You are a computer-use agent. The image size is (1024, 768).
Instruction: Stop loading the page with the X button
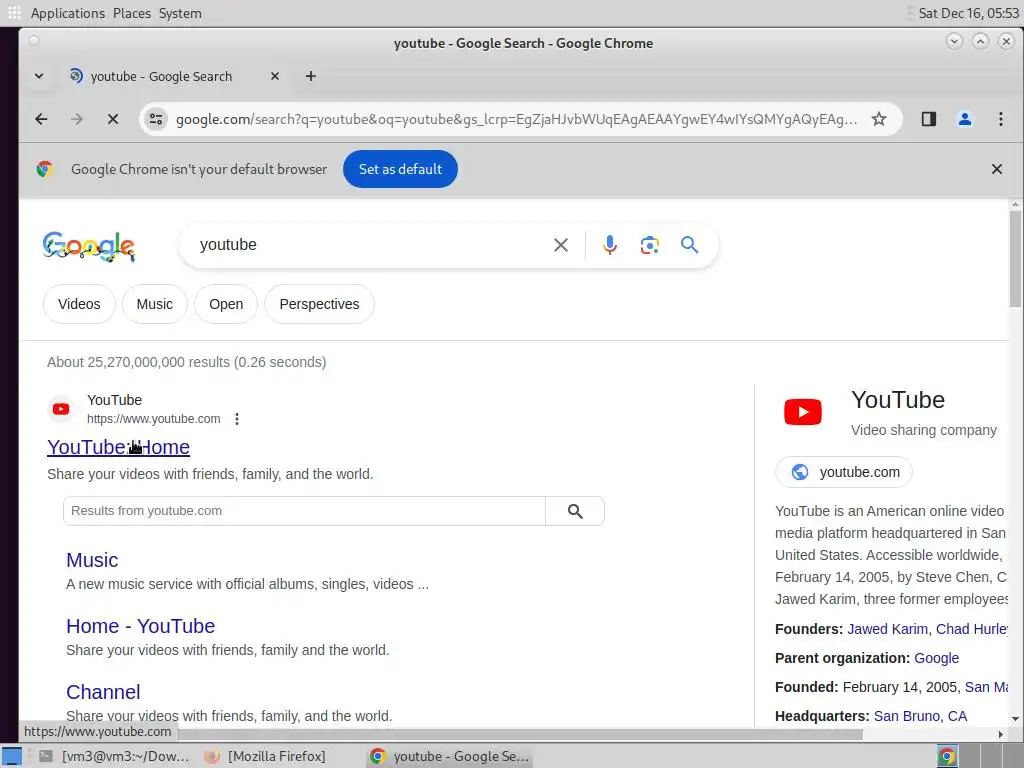[x=113, y=119]
